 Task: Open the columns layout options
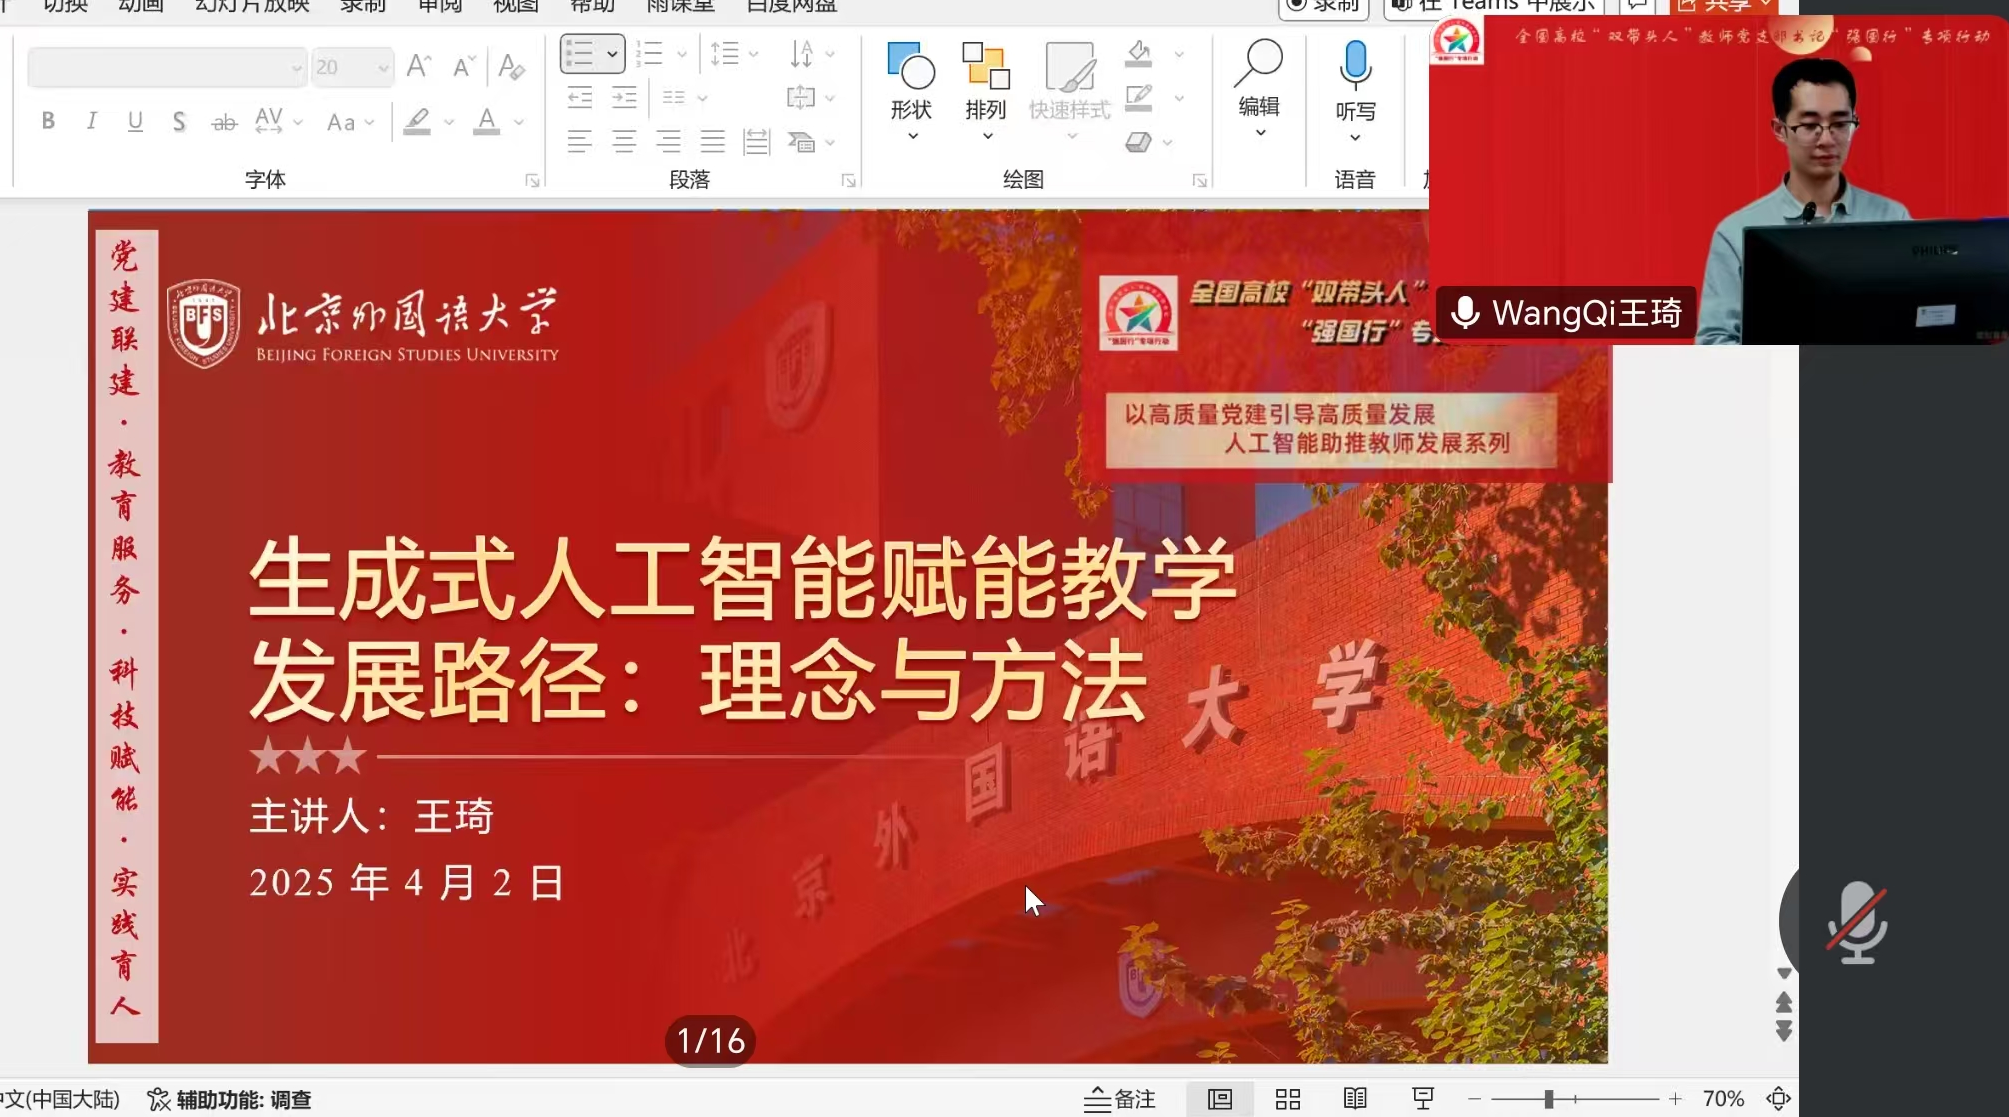[684, 97]
